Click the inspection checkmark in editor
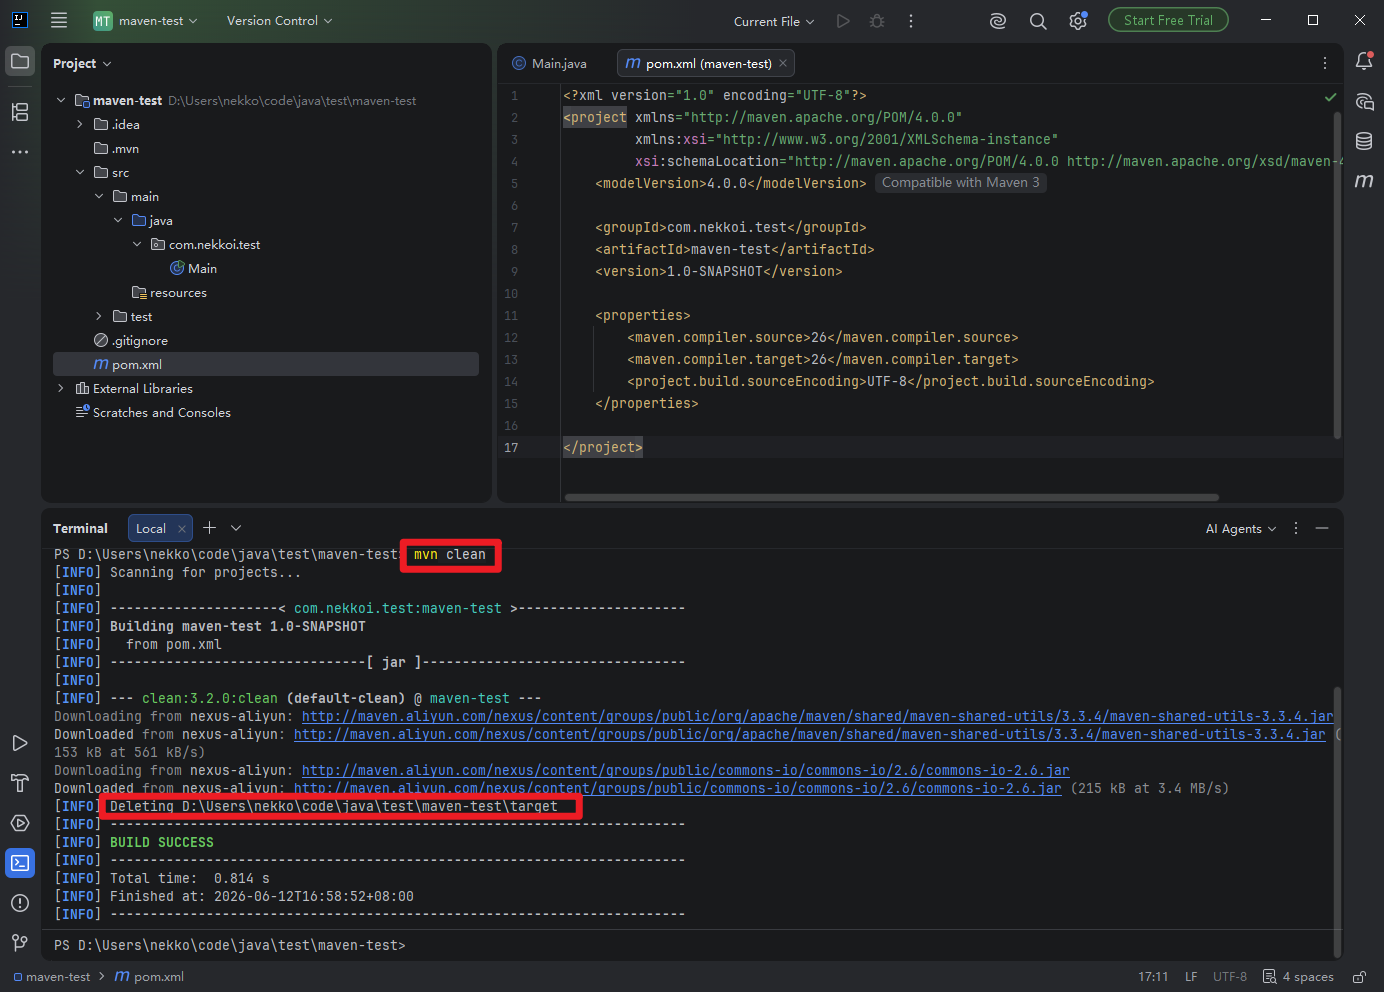The image size is (1384, 992). click(x=1330, y=97)
